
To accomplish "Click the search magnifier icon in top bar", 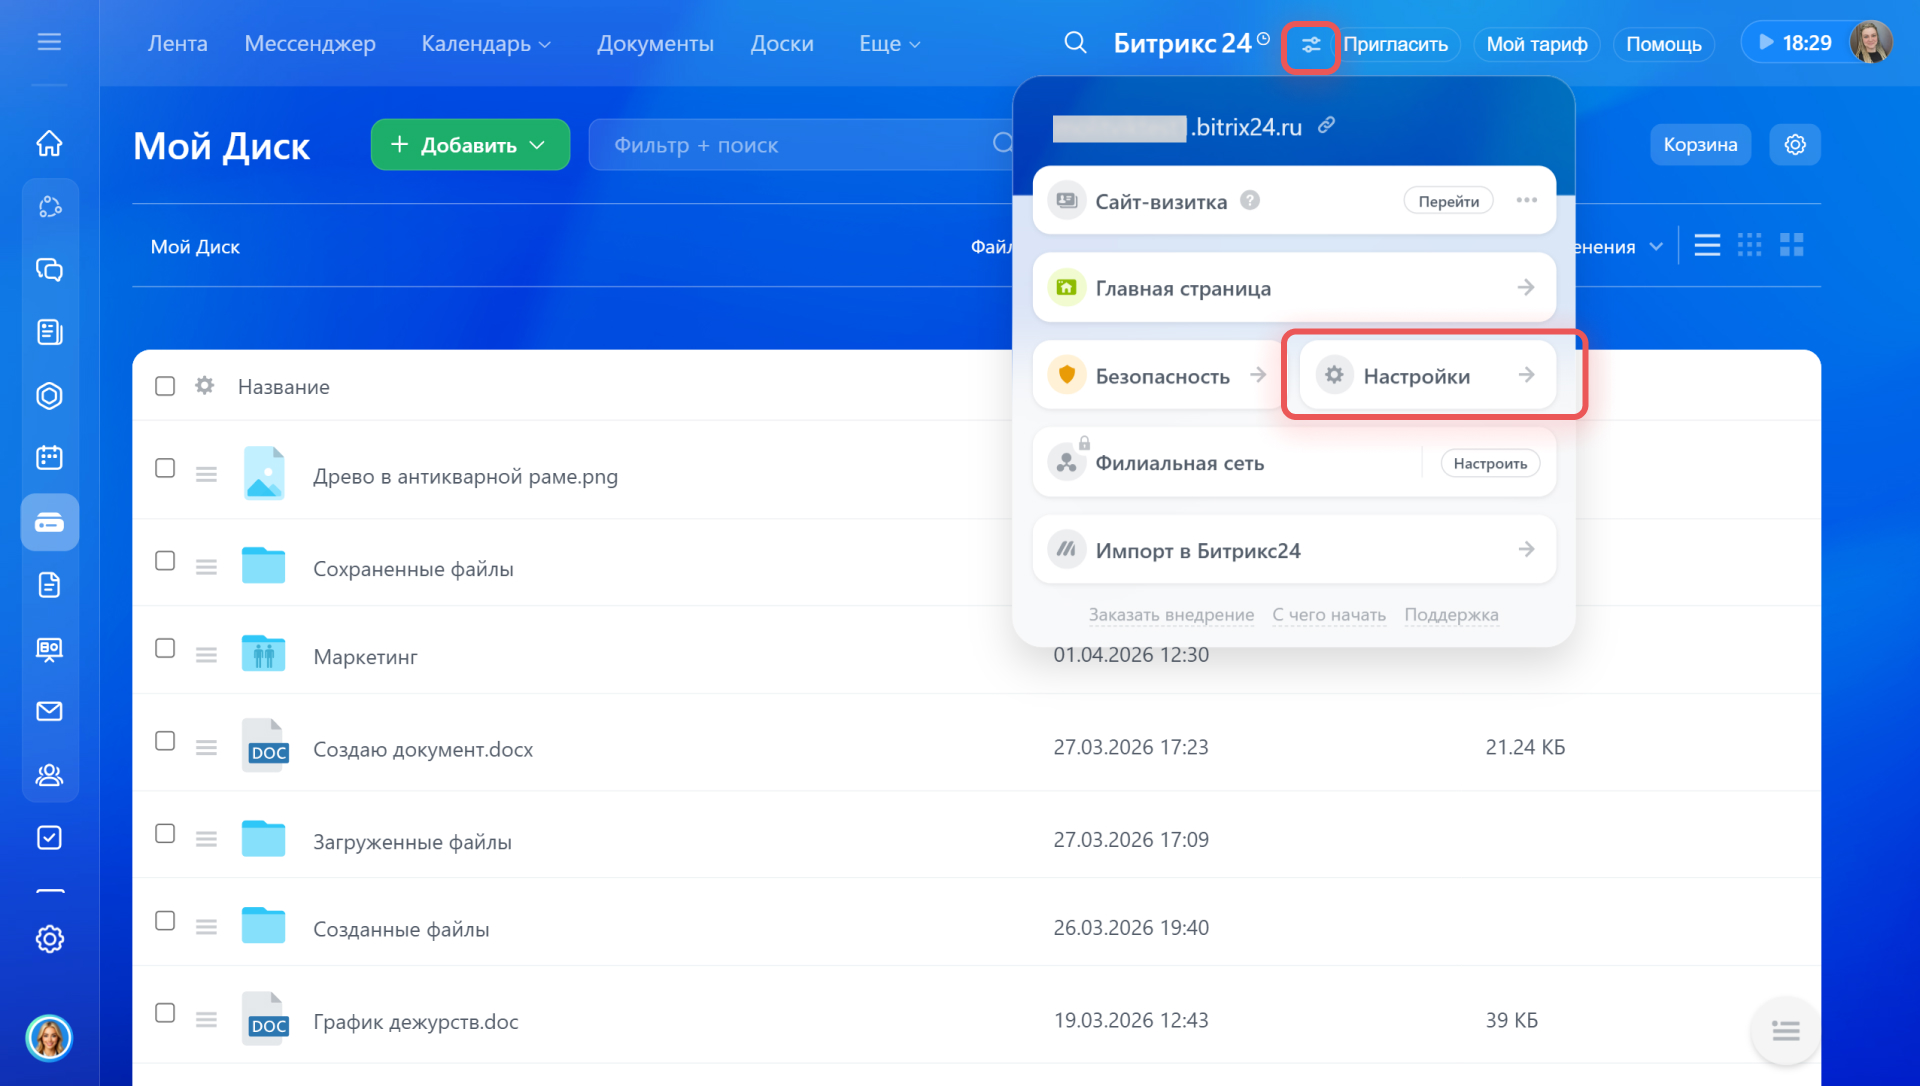I will pyautogui.click(x=1075, y=43).
